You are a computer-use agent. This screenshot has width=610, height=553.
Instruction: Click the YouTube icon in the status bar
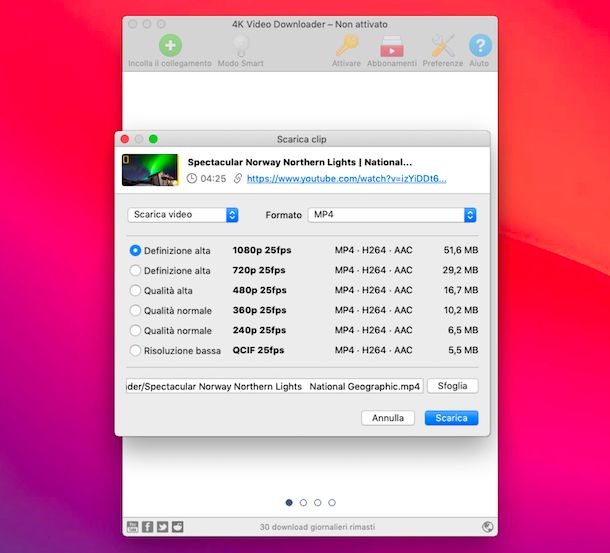pos(133,527)
